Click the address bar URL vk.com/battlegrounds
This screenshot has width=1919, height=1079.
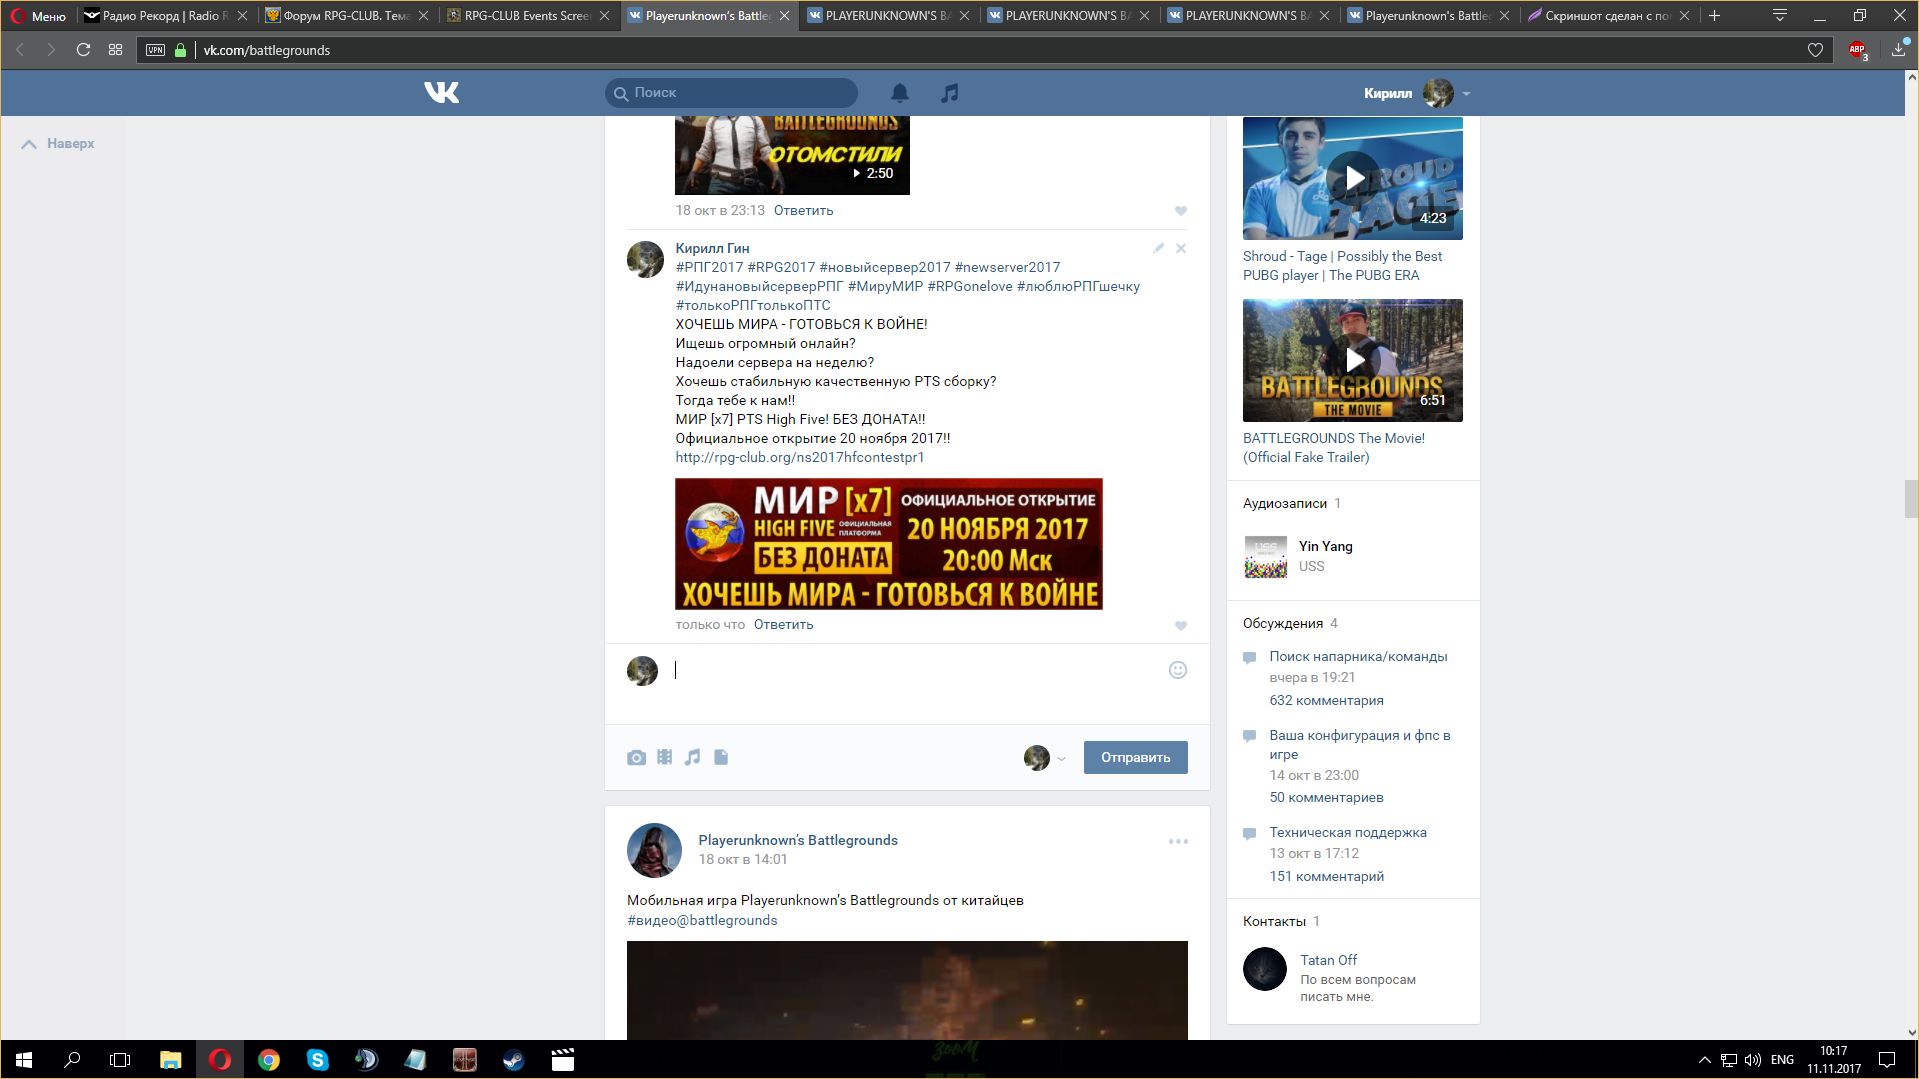coord(267,50)
